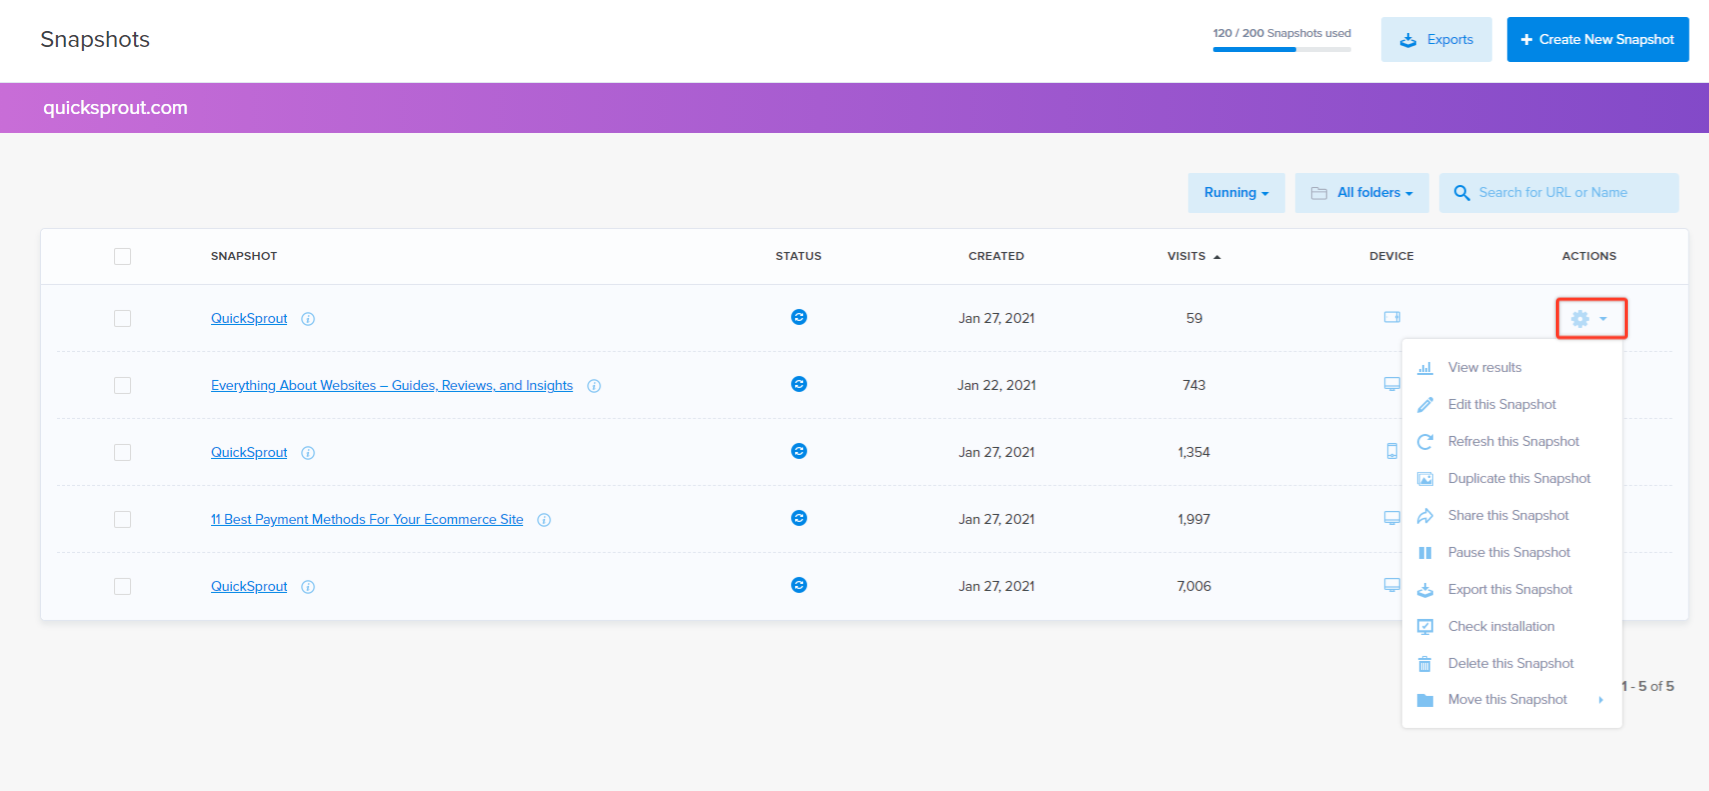1709x791 pixels.
Task: Click info icon beside 1,354-visits QuickSprout
Action: coord(308,453)
